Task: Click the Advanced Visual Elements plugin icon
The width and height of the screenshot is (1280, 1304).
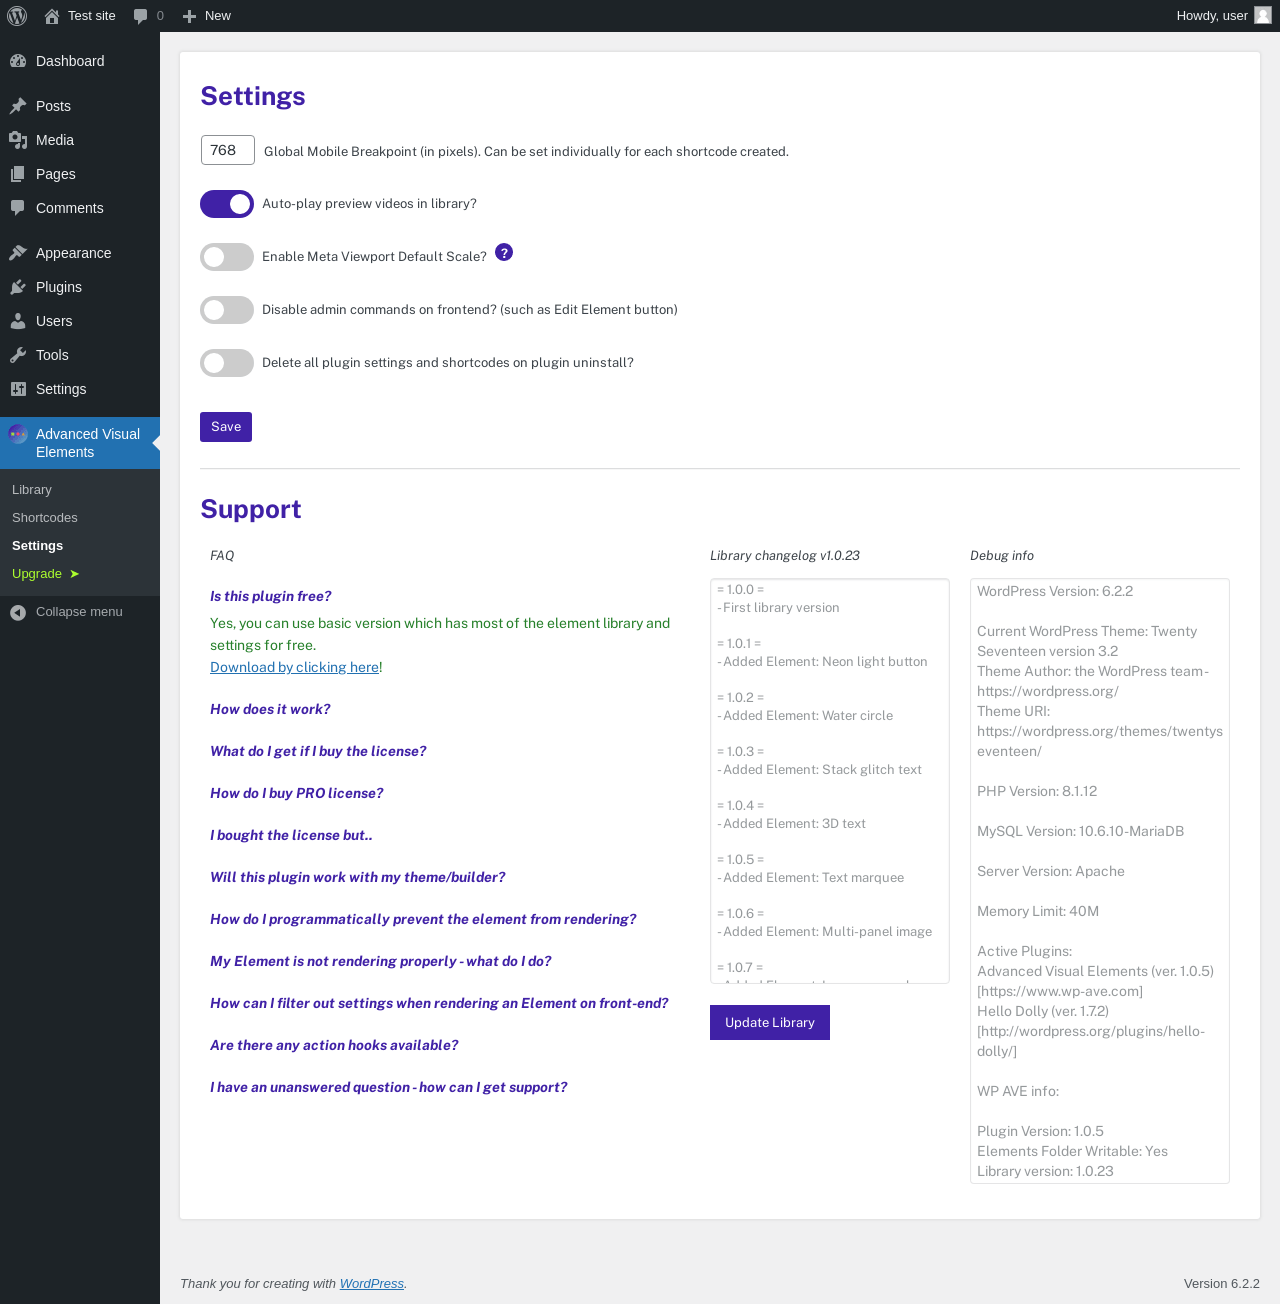Action: (x=18, y=434)
